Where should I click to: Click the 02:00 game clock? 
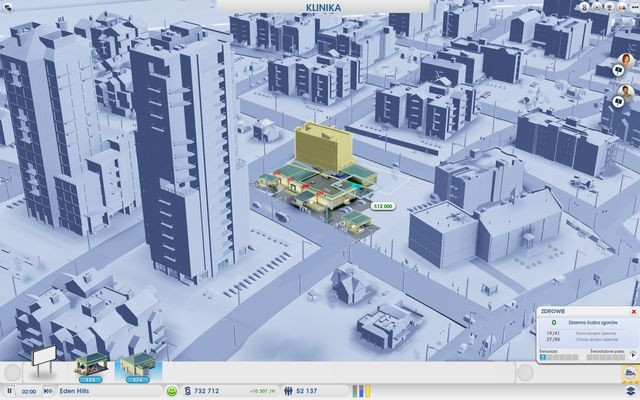(x=29, y=391)
